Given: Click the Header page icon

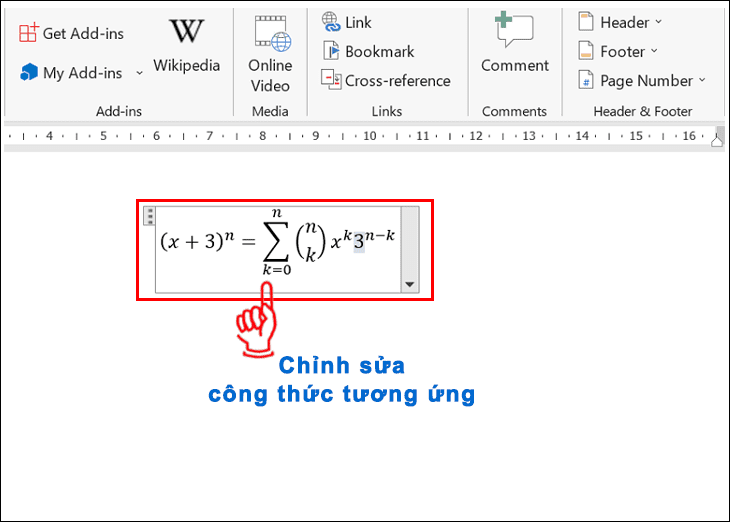Looking at the screenshot, I should (584, 22).
